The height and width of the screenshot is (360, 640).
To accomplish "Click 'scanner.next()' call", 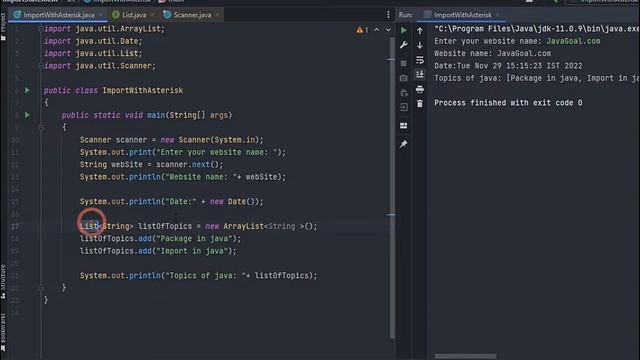I will coord(187,164).
